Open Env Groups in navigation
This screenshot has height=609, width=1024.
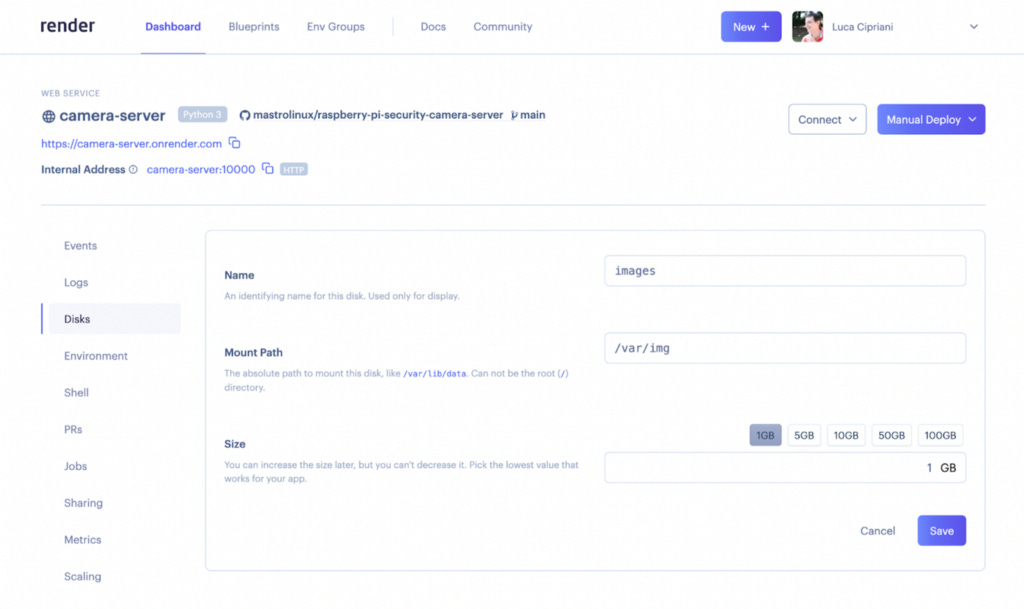[x=336, y=27]
